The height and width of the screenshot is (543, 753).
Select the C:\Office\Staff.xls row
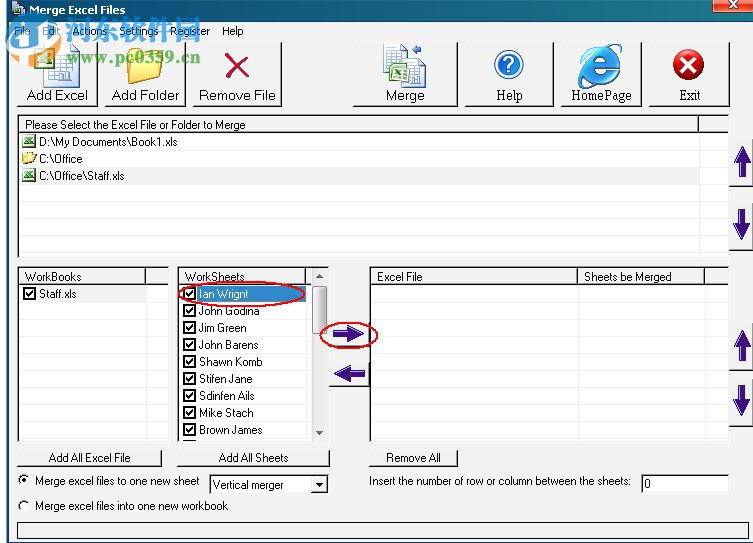[x=360, y=176]
